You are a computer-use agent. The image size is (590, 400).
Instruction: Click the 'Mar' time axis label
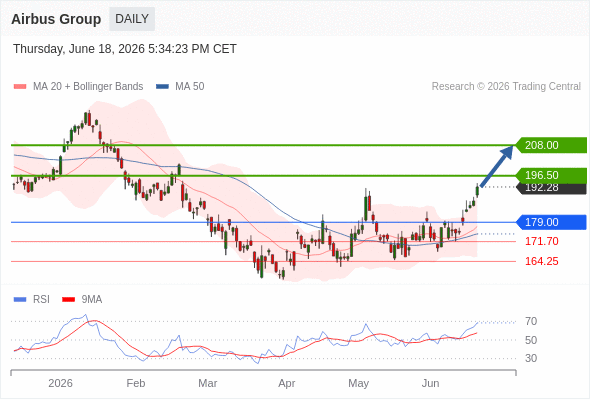tap(208, 383)
